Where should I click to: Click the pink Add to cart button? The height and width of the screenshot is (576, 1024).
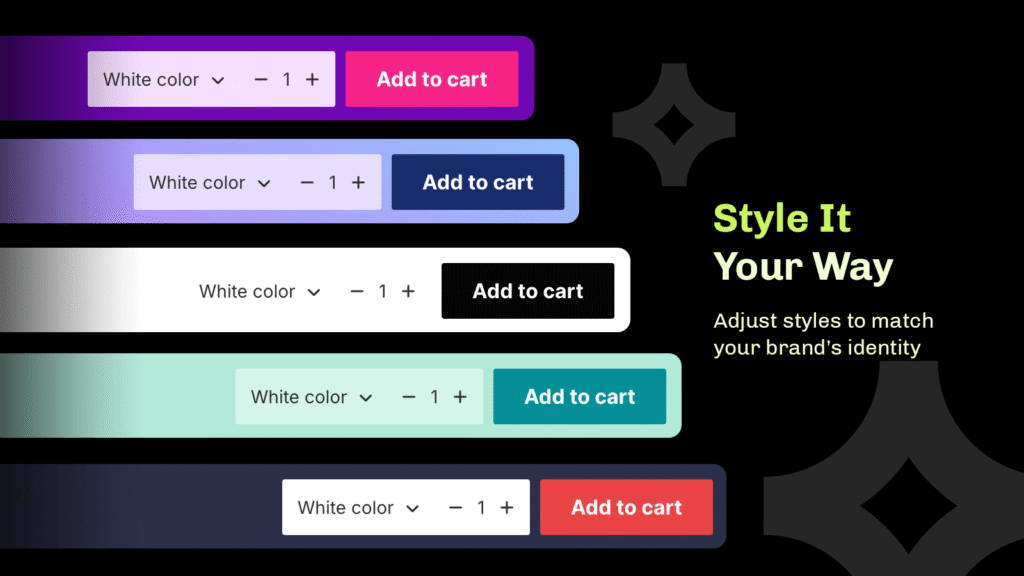point(431,79)
